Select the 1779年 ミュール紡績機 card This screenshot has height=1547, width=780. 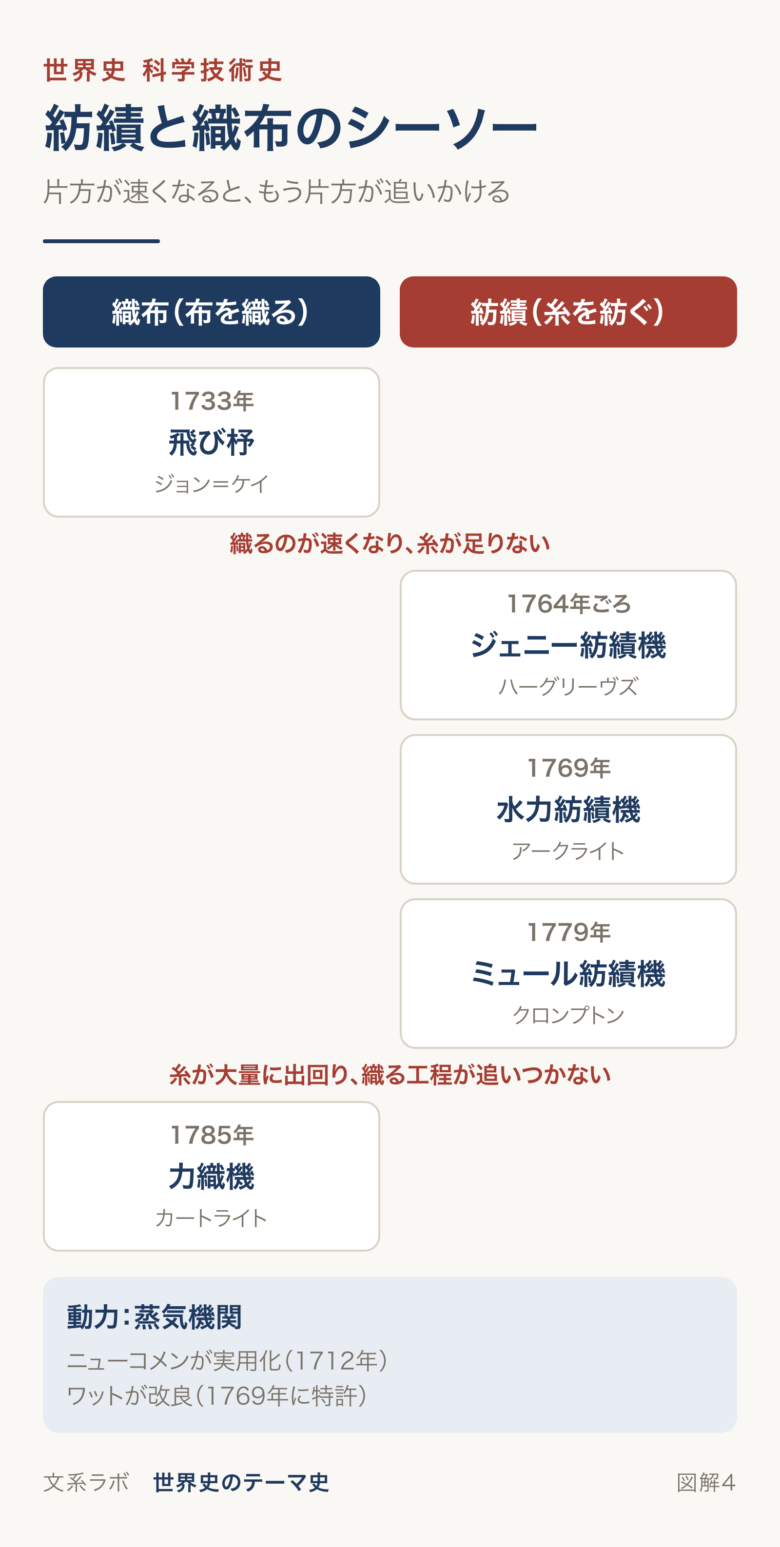tap(568, 973)
